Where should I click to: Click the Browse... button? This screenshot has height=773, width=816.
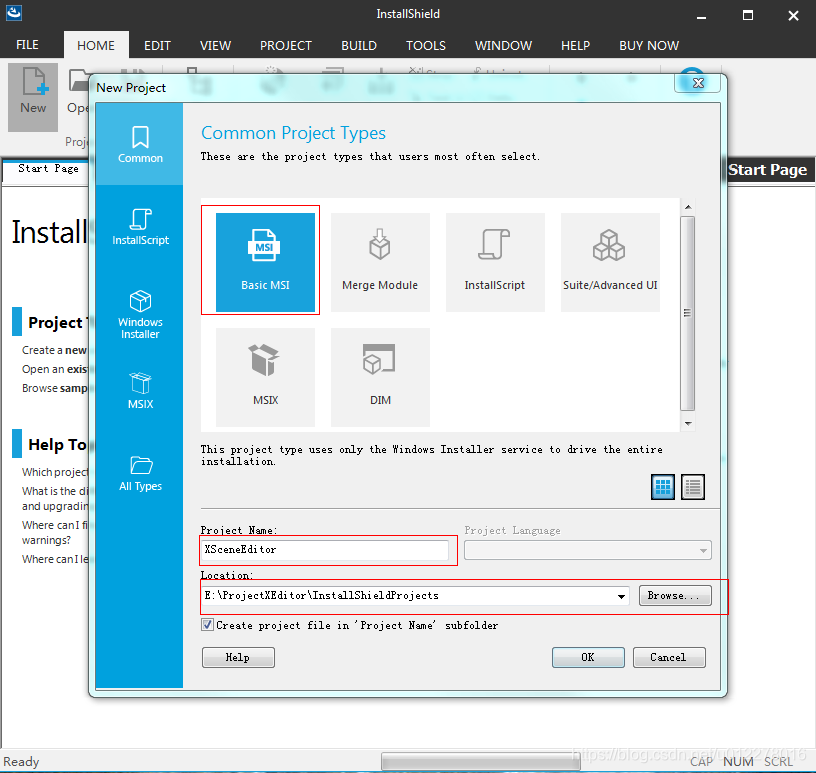pyautogui.click(x=674, y=595)
